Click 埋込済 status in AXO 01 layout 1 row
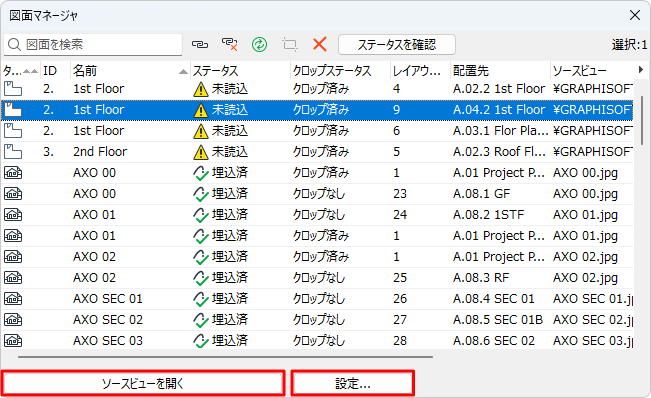651x398 pixels. 229,236
